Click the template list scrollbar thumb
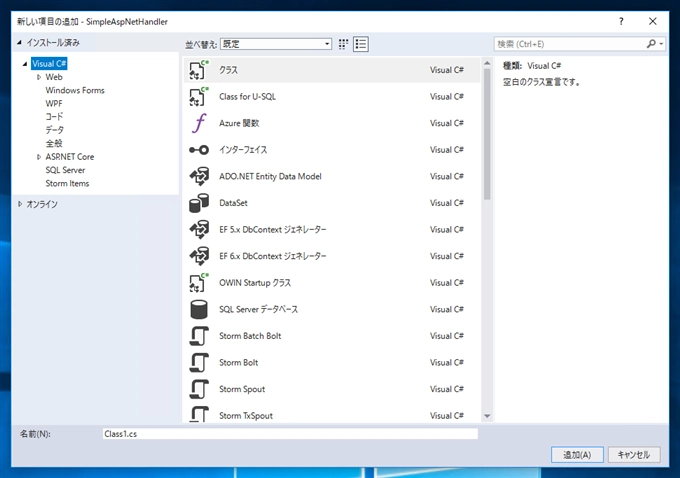The height and width of the screenshot is (478, 680). pos(487,134)
